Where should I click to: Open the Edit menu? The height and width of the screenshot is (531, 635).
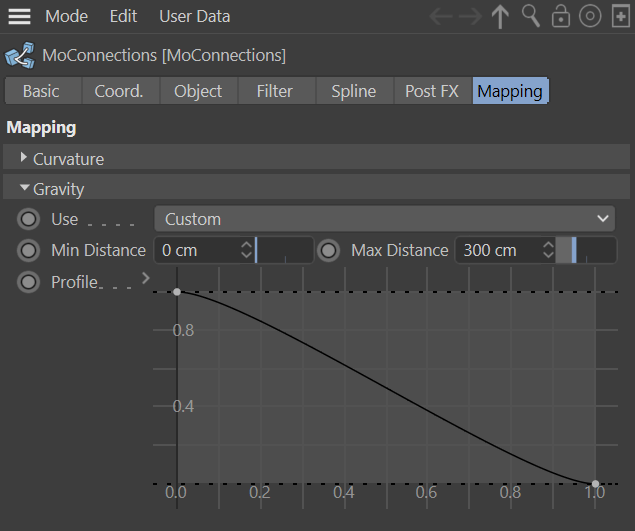124,17
